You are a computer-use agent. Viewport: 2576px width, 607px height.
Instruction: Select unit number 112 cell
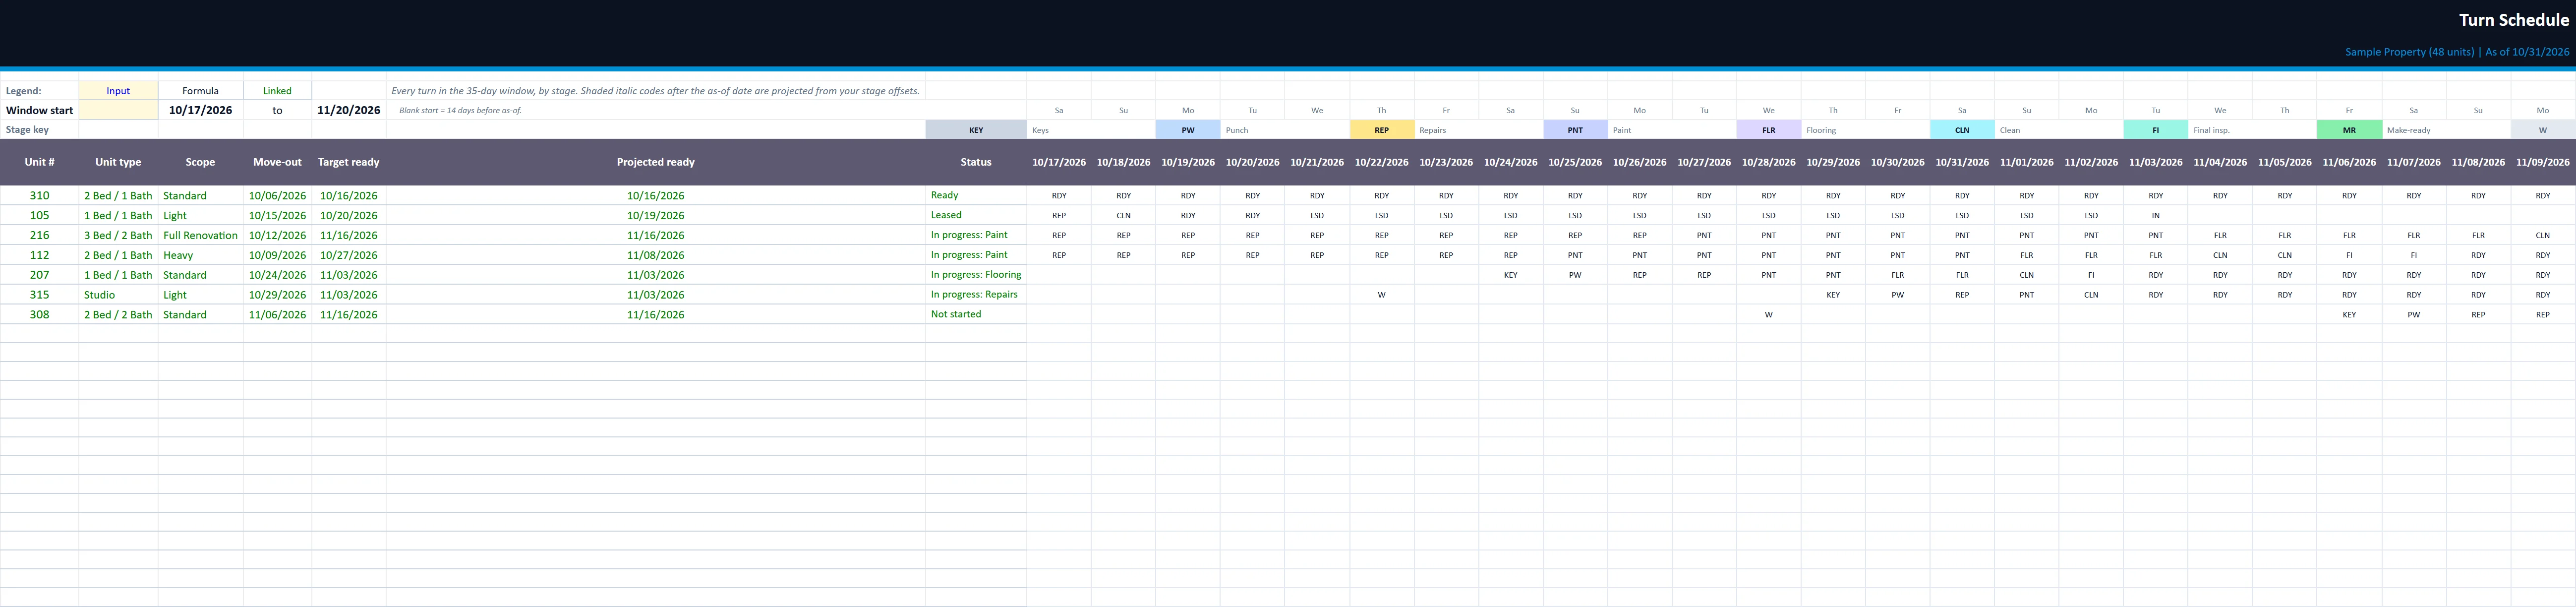39,255
